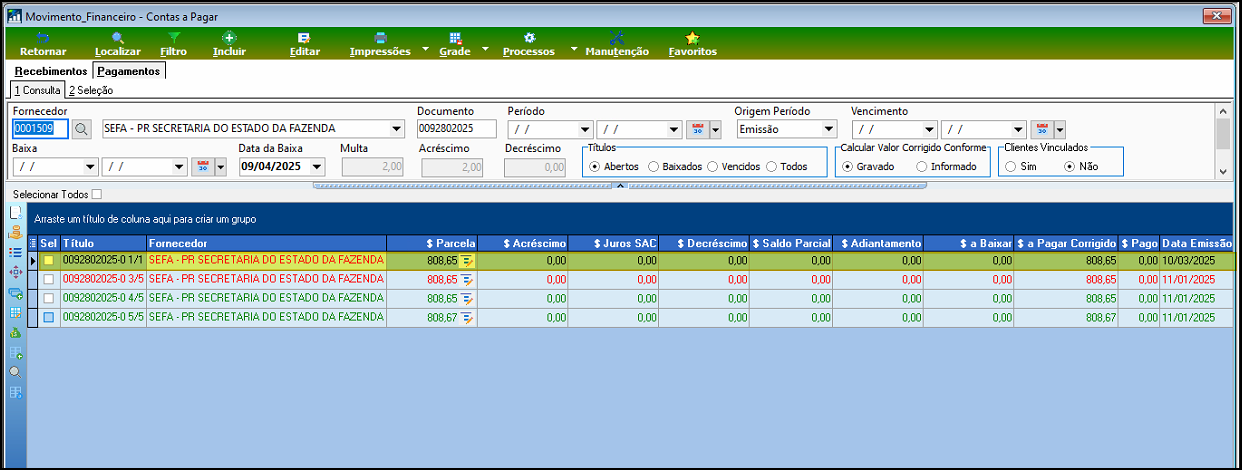This screenshot has height=470, width=1242.
Task: Click the green money bag sidebar icon
Action: [x=15, y=333]
